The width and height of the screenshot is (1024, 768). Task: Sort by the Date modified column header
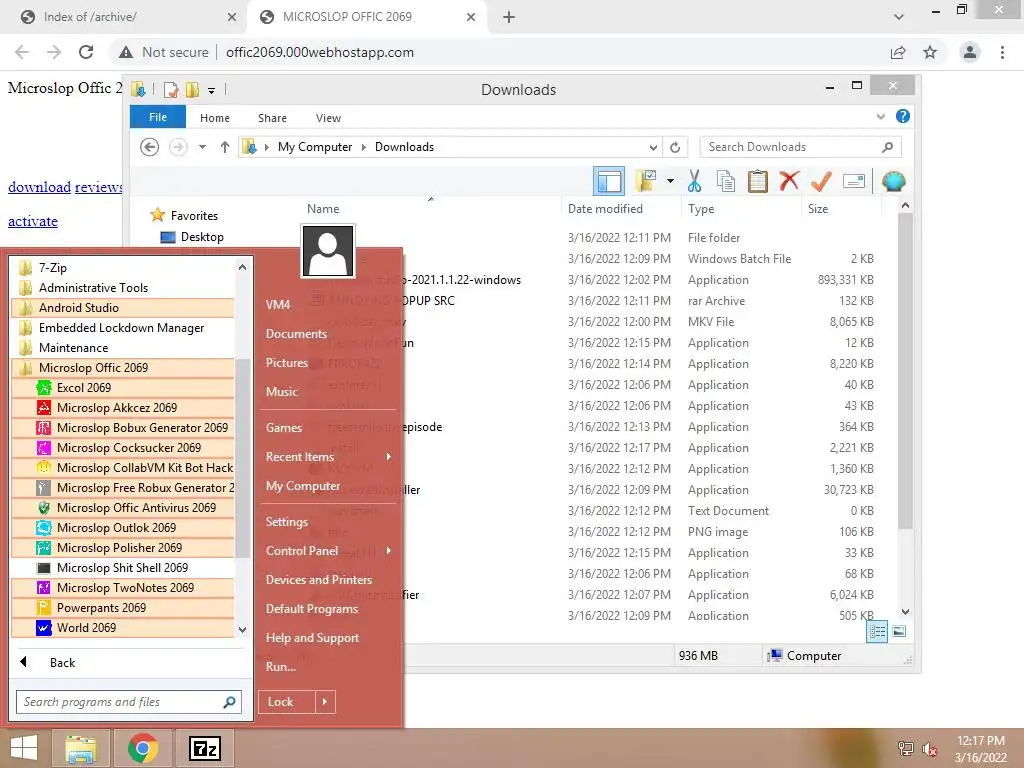pyautogui.click(x=605, y=209)
